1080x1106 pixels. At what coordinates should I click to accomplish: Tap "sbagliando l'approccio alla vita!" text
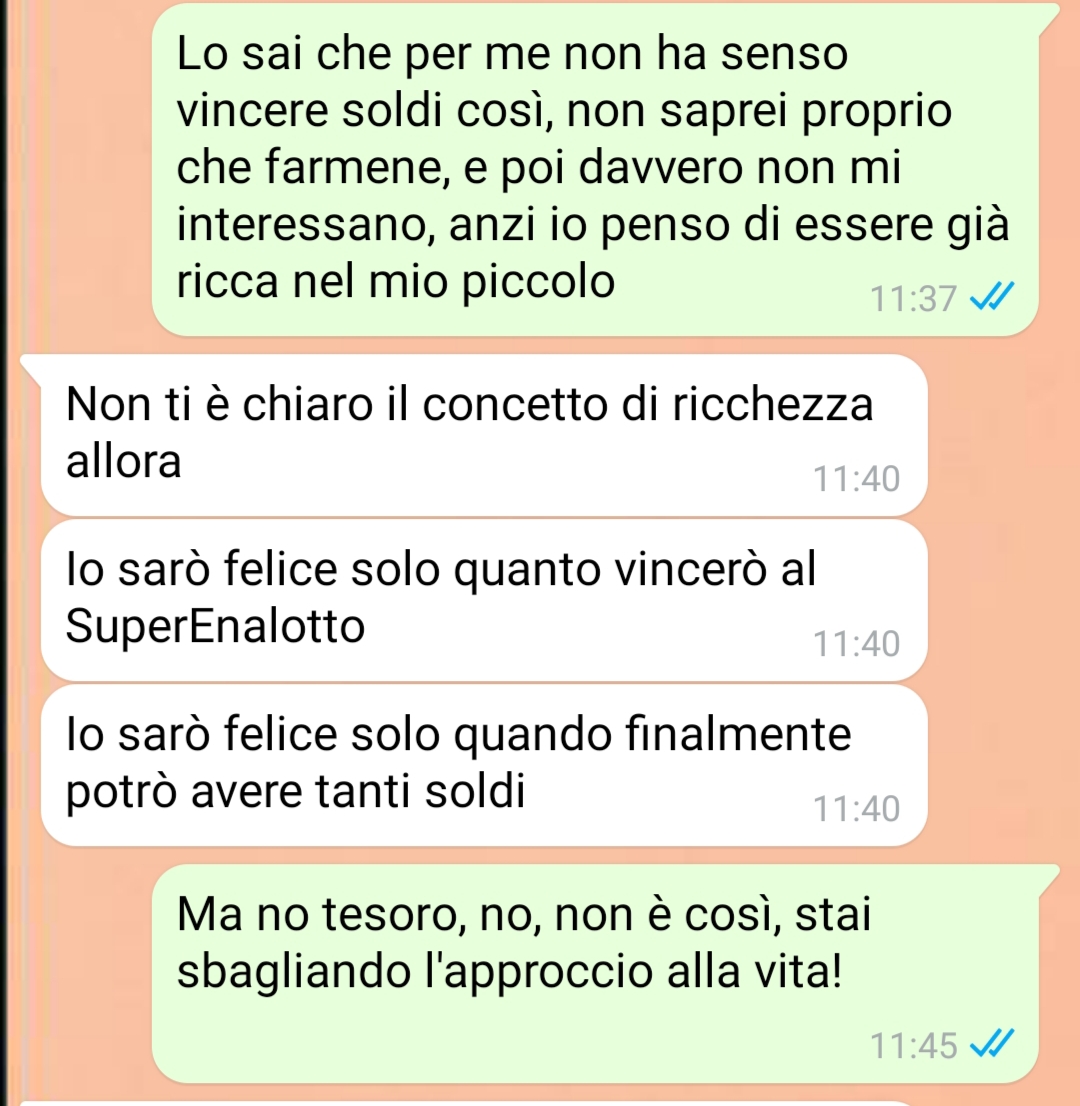pyautogui.click(x=509, y=972)
